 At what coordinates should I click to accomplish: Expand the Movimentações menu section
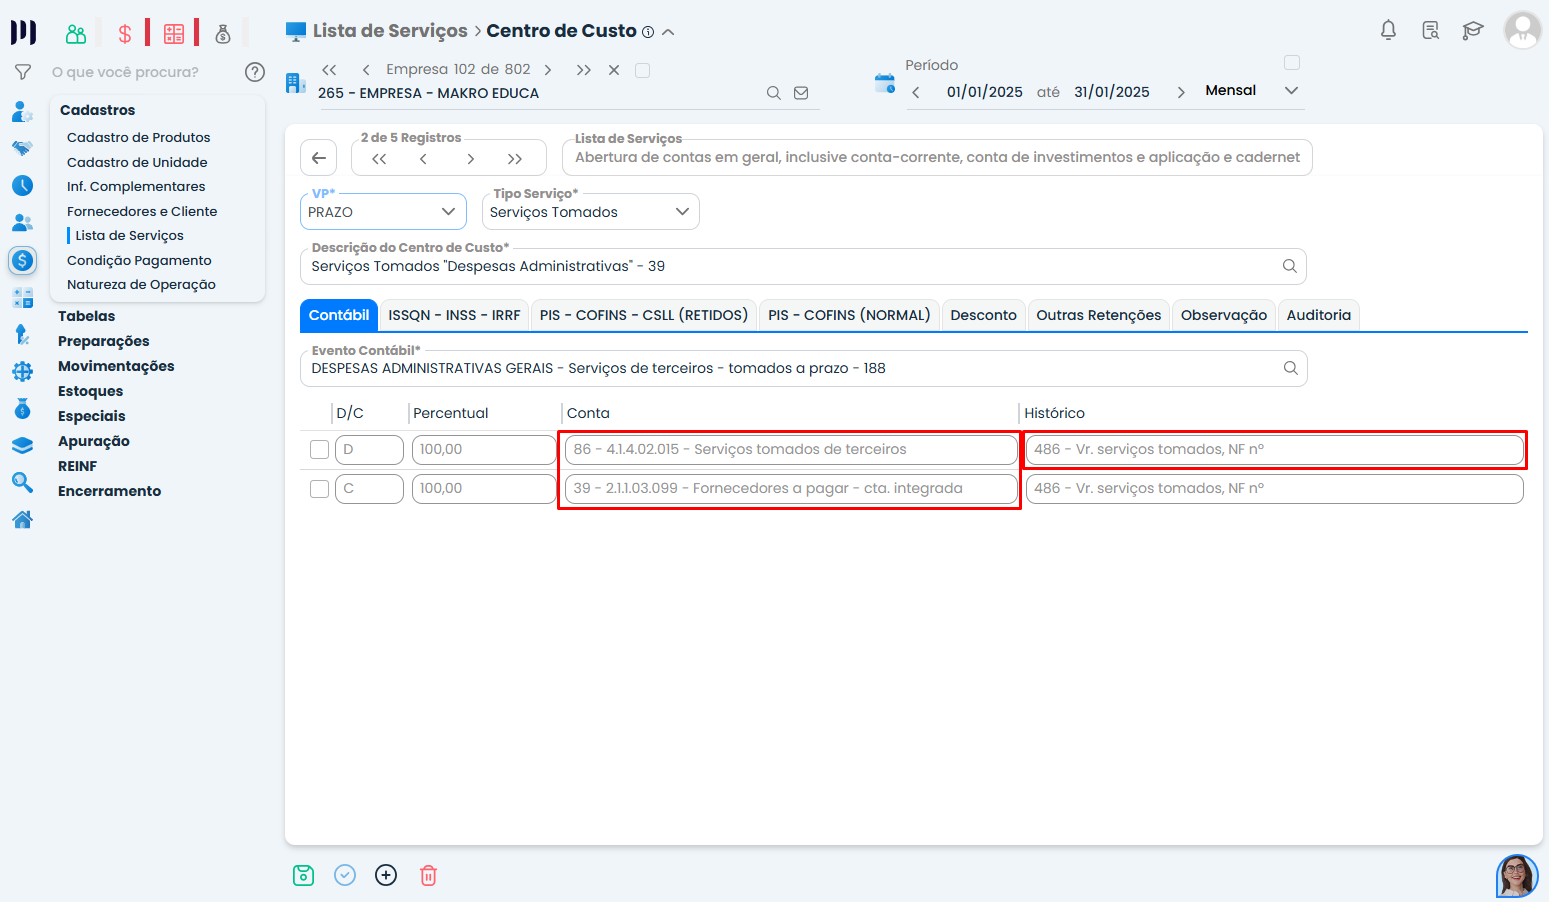click(x=116, y=366)
